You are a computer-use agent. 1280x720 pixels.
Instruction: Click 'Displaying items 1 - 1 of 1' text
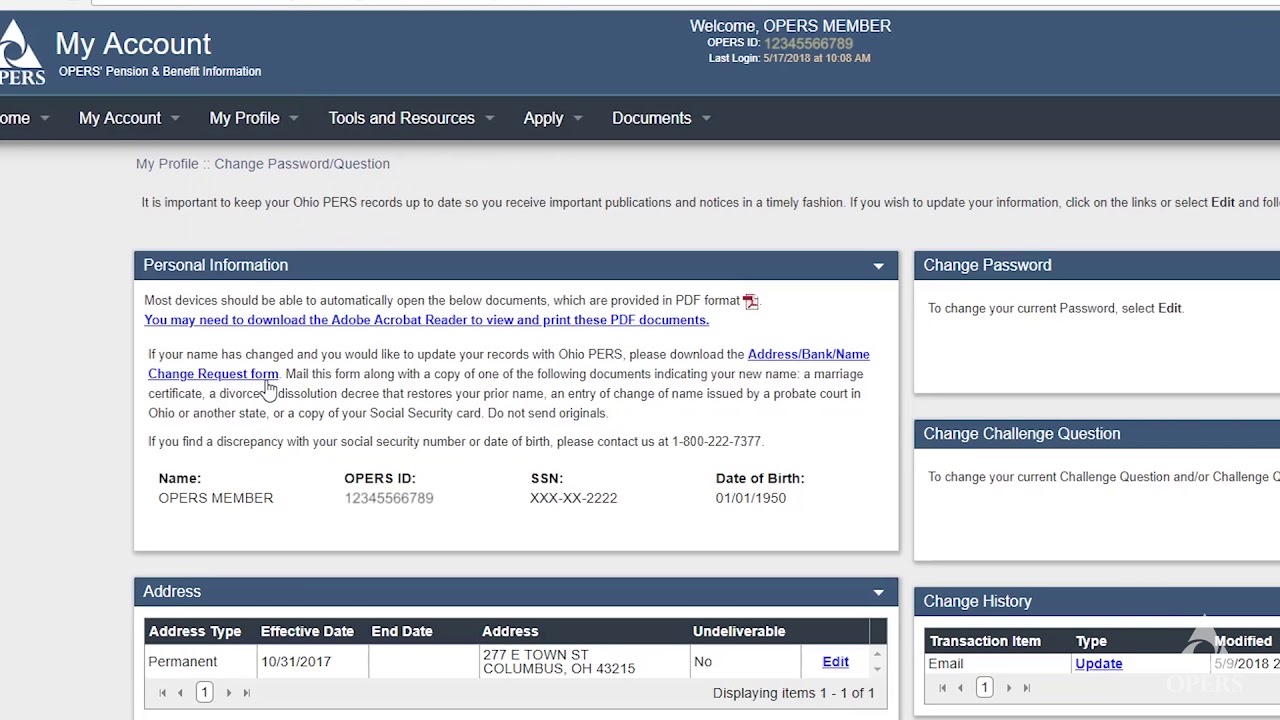(793, 693)
